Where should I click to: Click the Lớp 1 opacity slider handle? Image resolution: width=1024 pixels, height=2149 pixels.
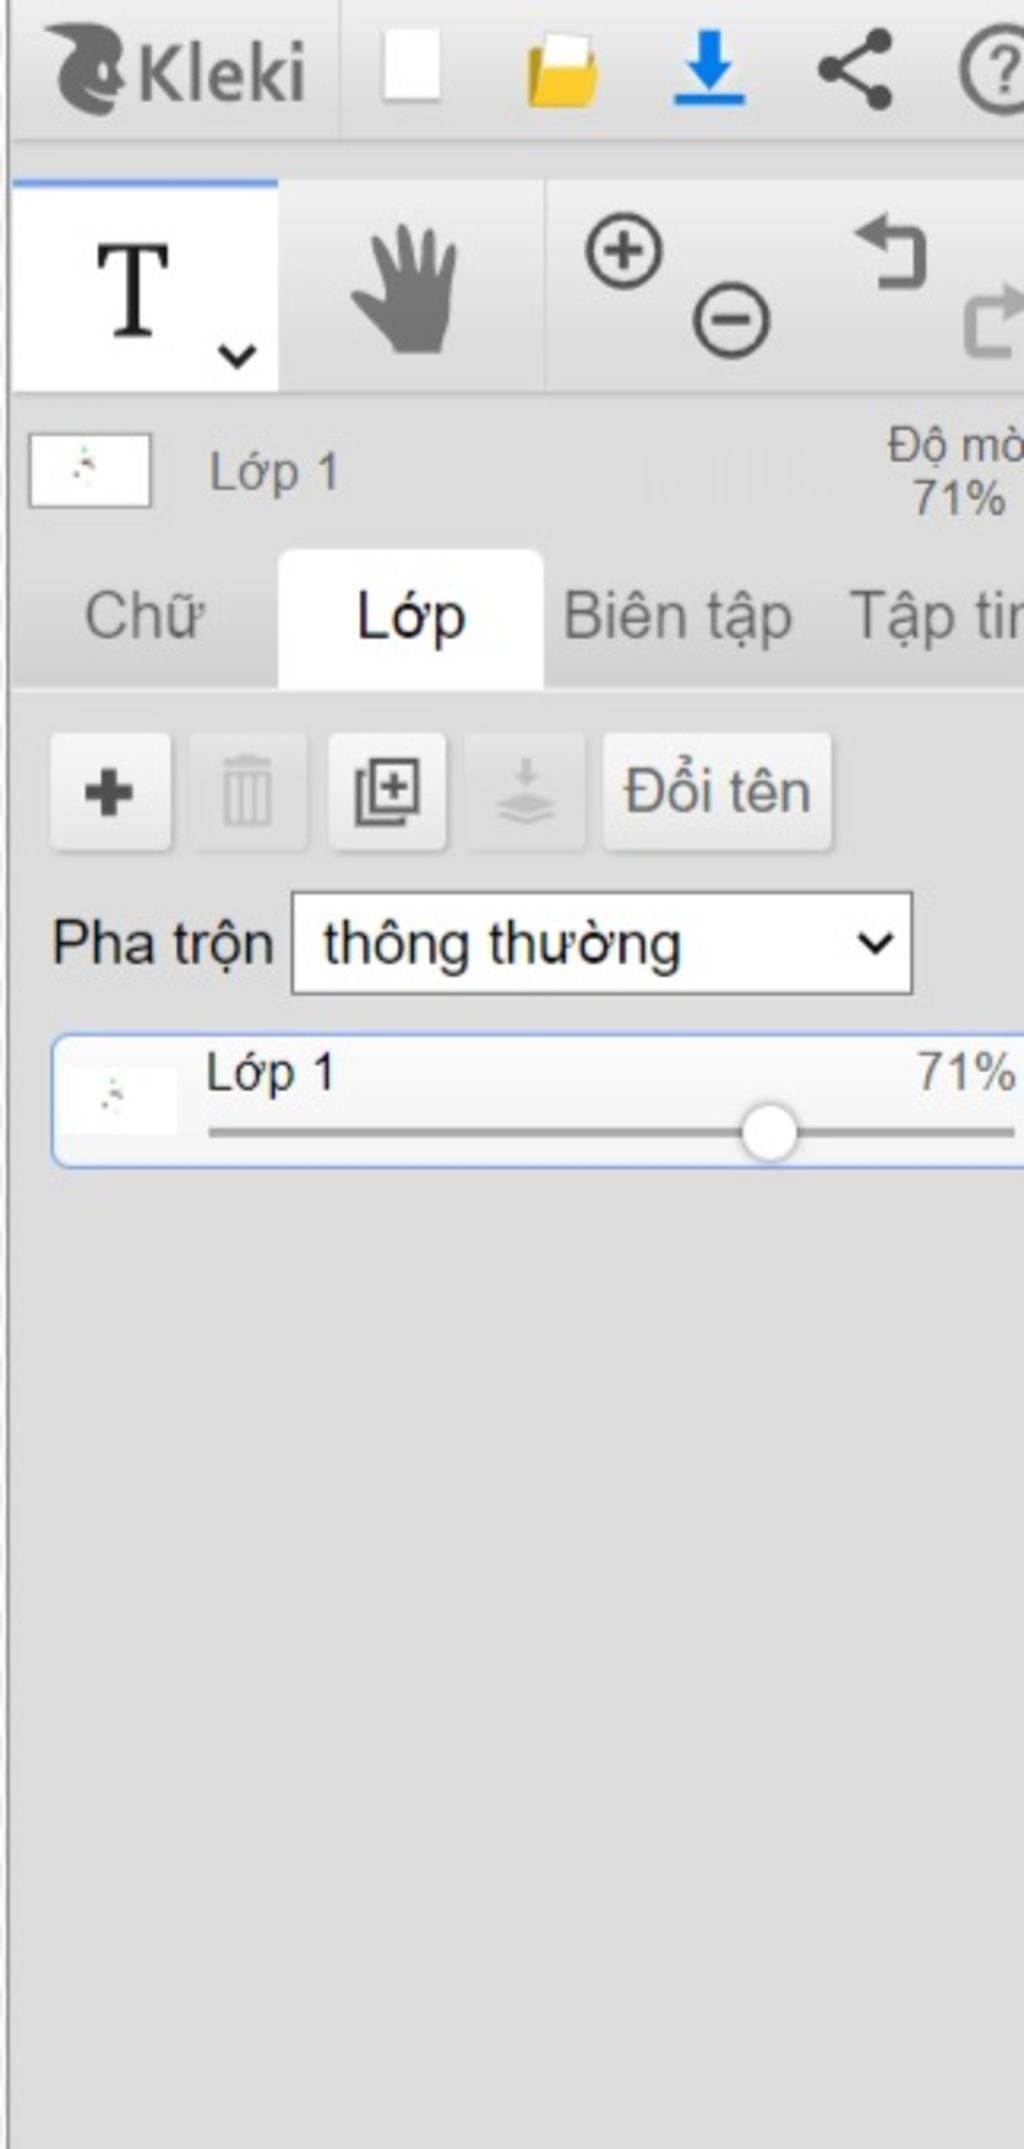769,1133
